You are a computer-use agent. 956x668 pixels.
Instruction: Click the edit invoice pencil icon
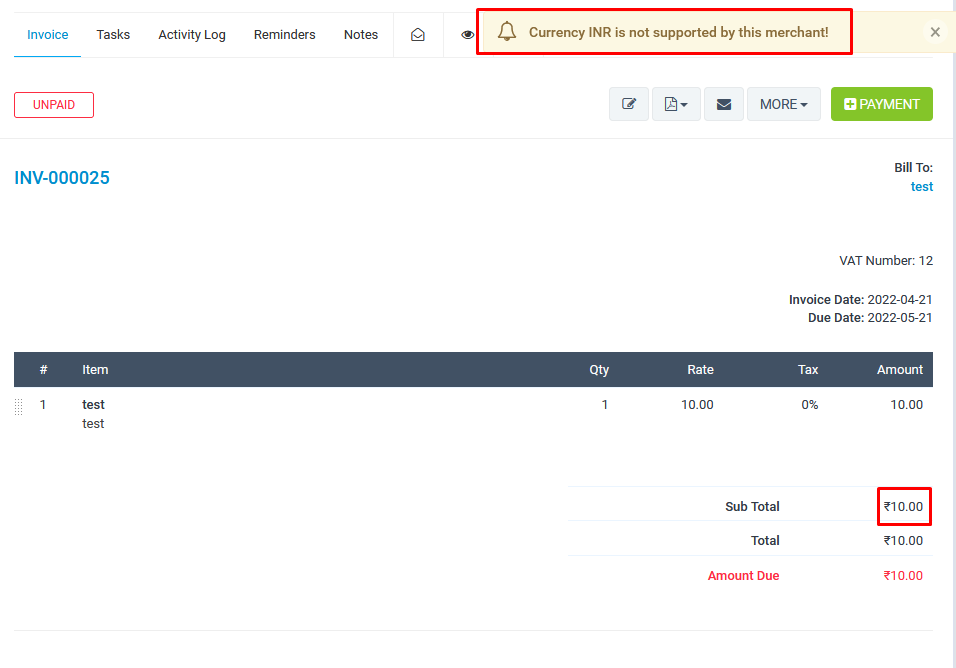(629, 104)
